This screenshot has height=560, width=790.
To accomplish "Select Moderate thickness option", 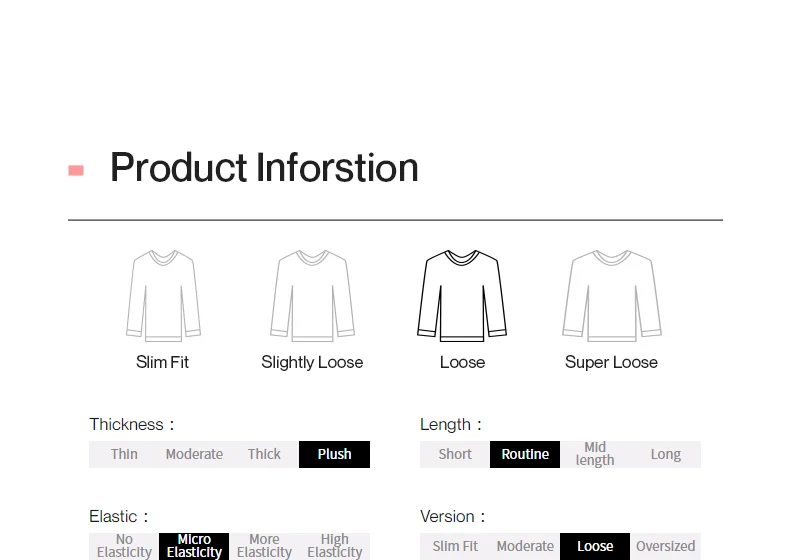I will (194, 454).
